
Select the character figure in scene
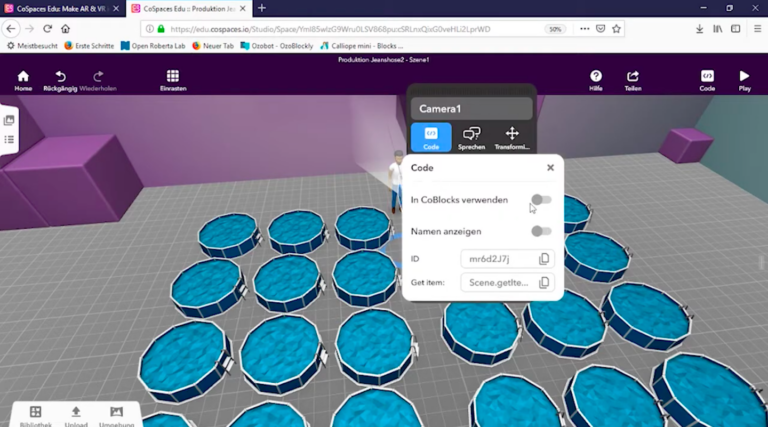pos(396,181)
